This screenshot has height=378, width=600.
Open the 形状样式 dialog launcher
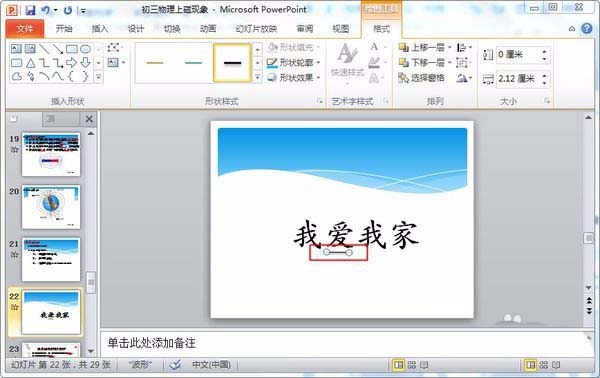coord(319,101)
